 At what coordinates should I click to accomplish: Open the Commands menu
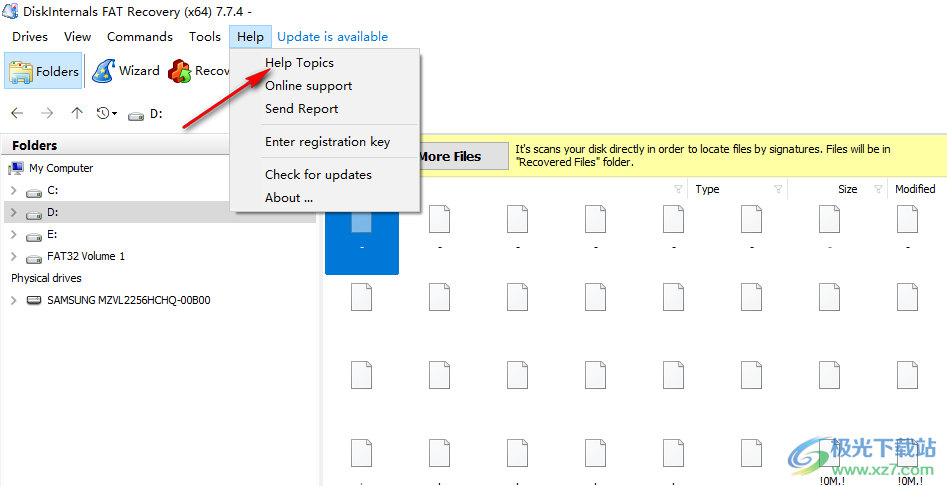[x=140, y=37]
